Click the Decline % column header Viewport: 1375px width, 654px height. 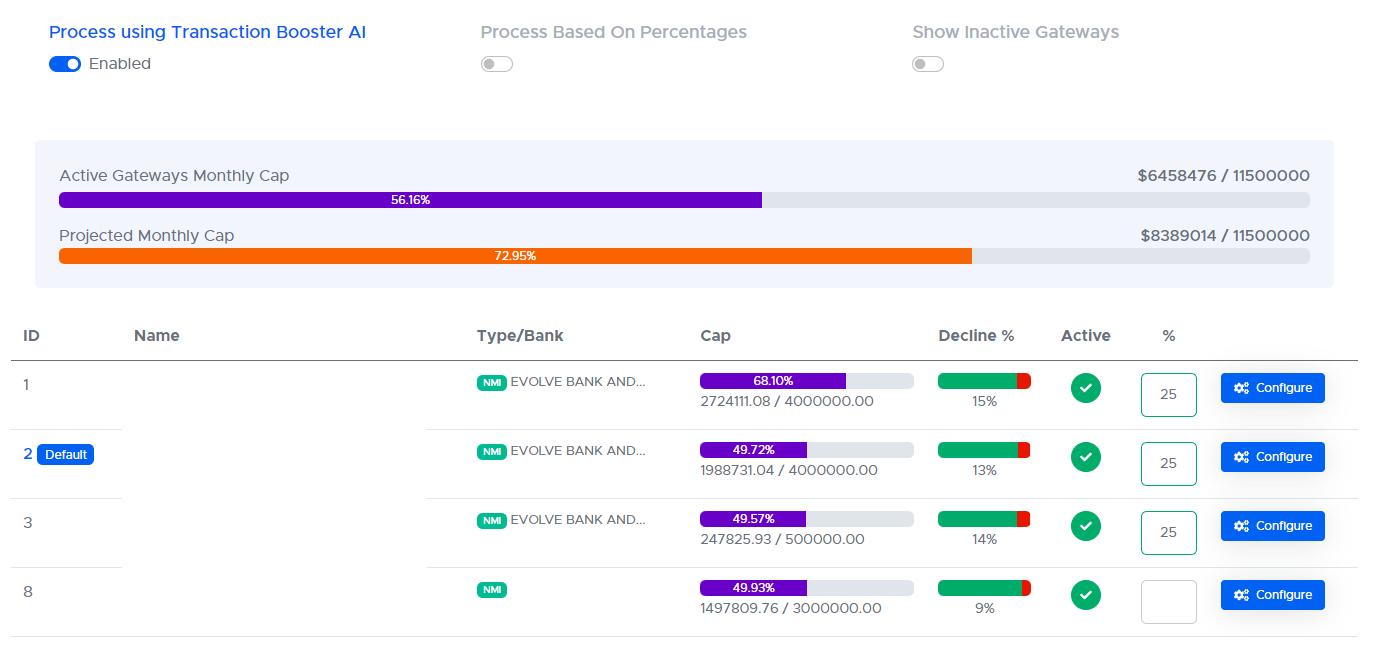point(976,336)
